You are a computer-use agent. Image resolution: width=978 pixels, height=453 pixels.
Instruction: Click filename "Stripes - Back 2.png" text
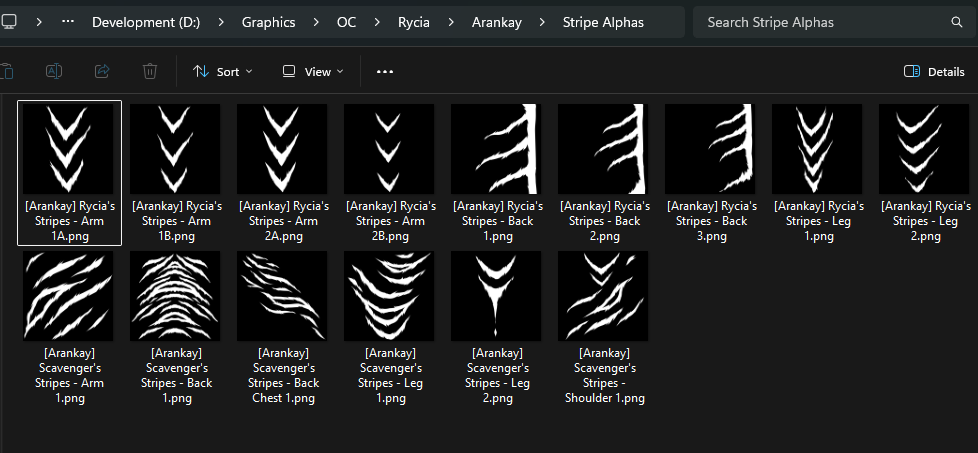[603, 228]
